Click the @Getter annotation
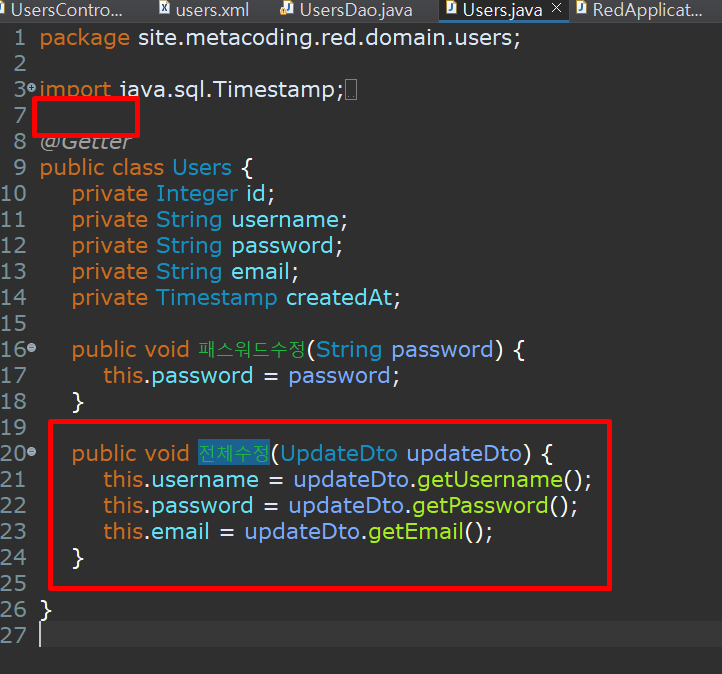The width and height of the screenshot is (722, 674). pyautogui.click(x=86, y=141)
